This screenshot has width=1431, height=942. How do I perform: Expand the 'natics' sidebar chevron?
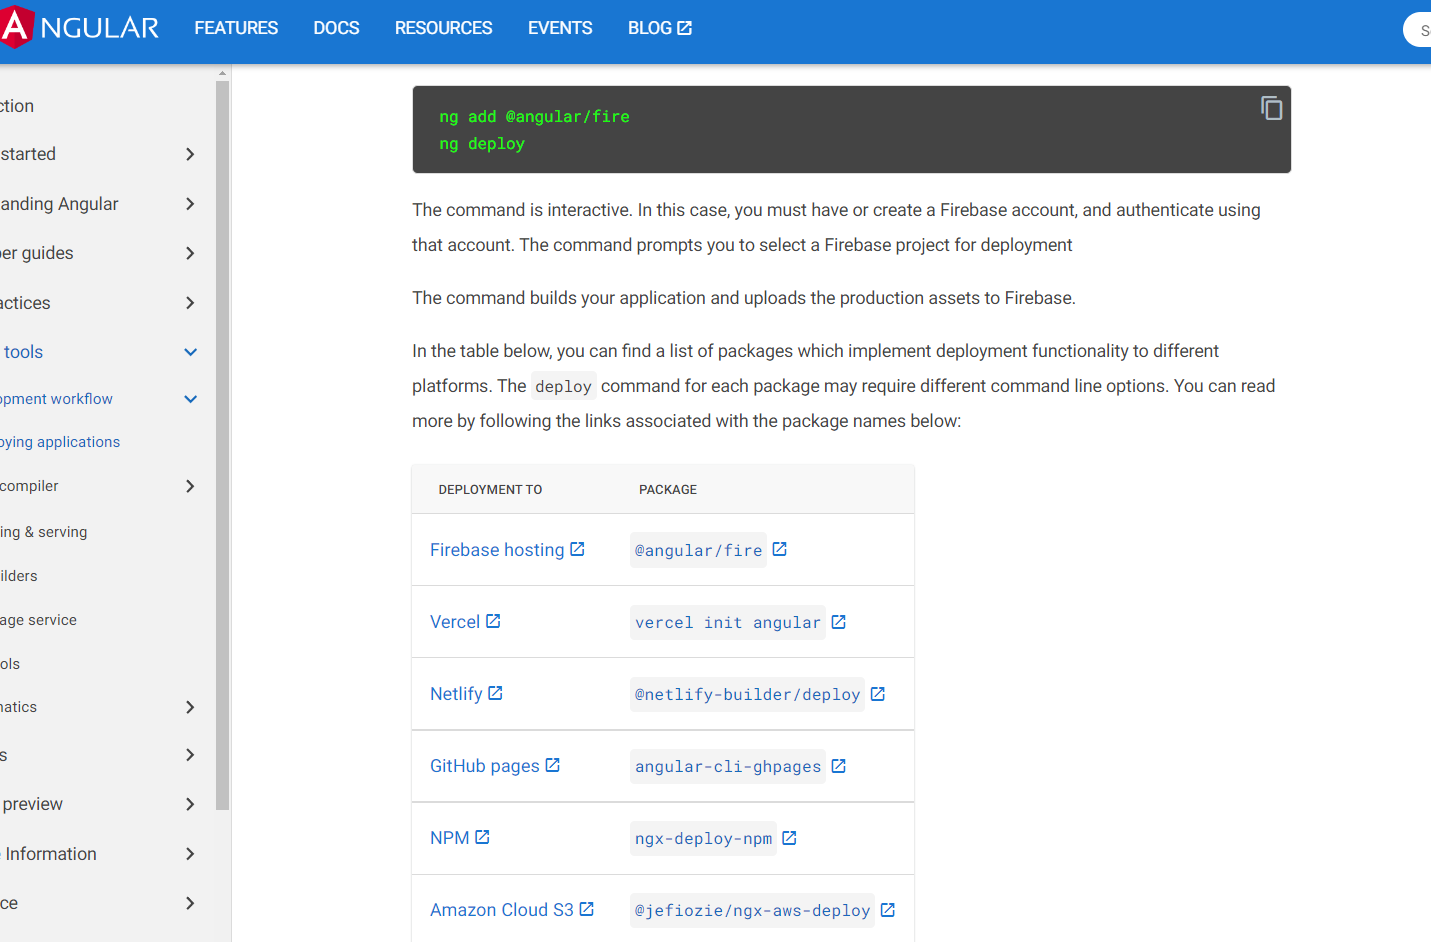[x=190, y=707]
